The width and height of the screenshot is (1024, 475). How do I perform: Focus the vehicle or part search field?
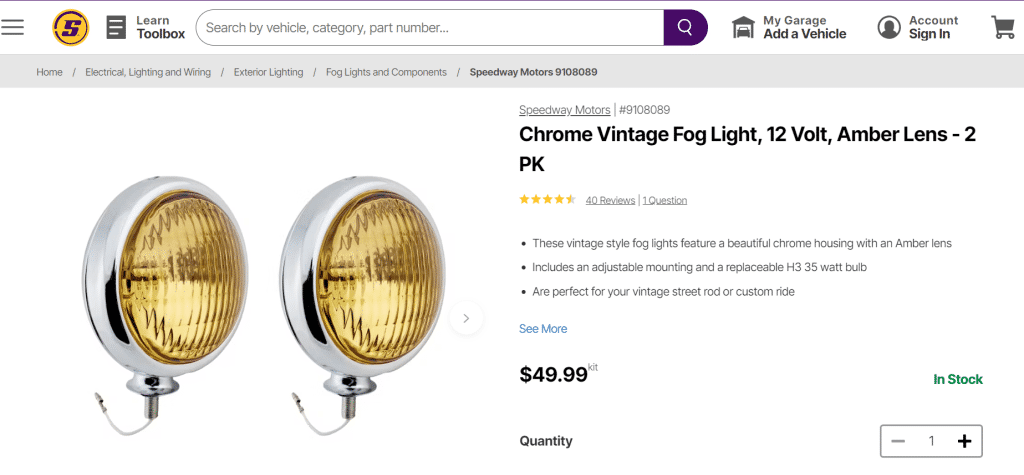[430, 27]
